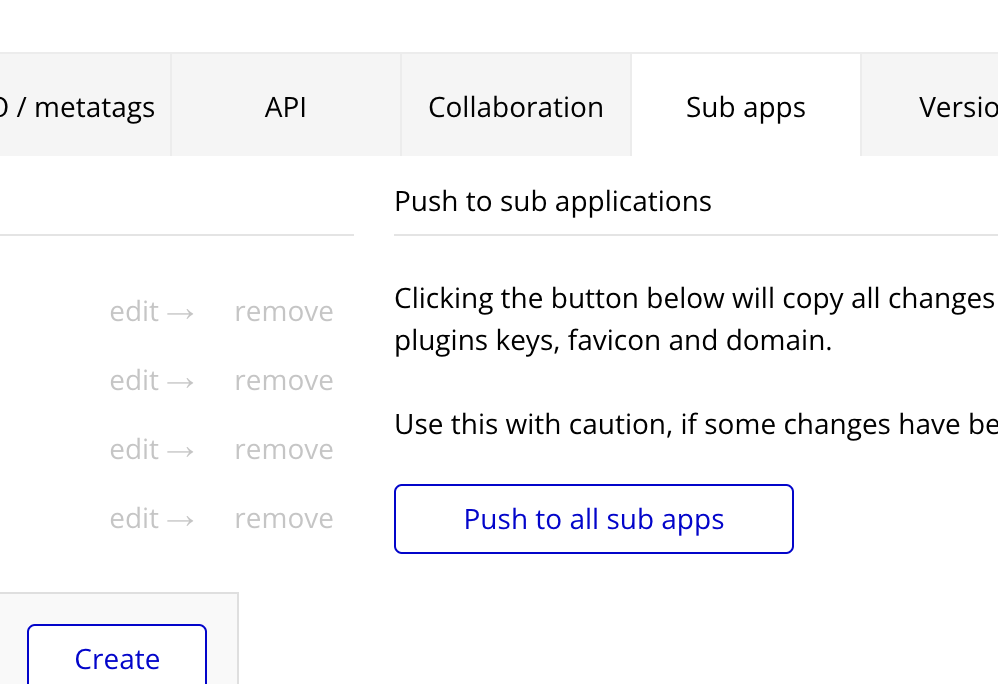
Task: Select the Sub apps tab
Action: click(746, 107)
